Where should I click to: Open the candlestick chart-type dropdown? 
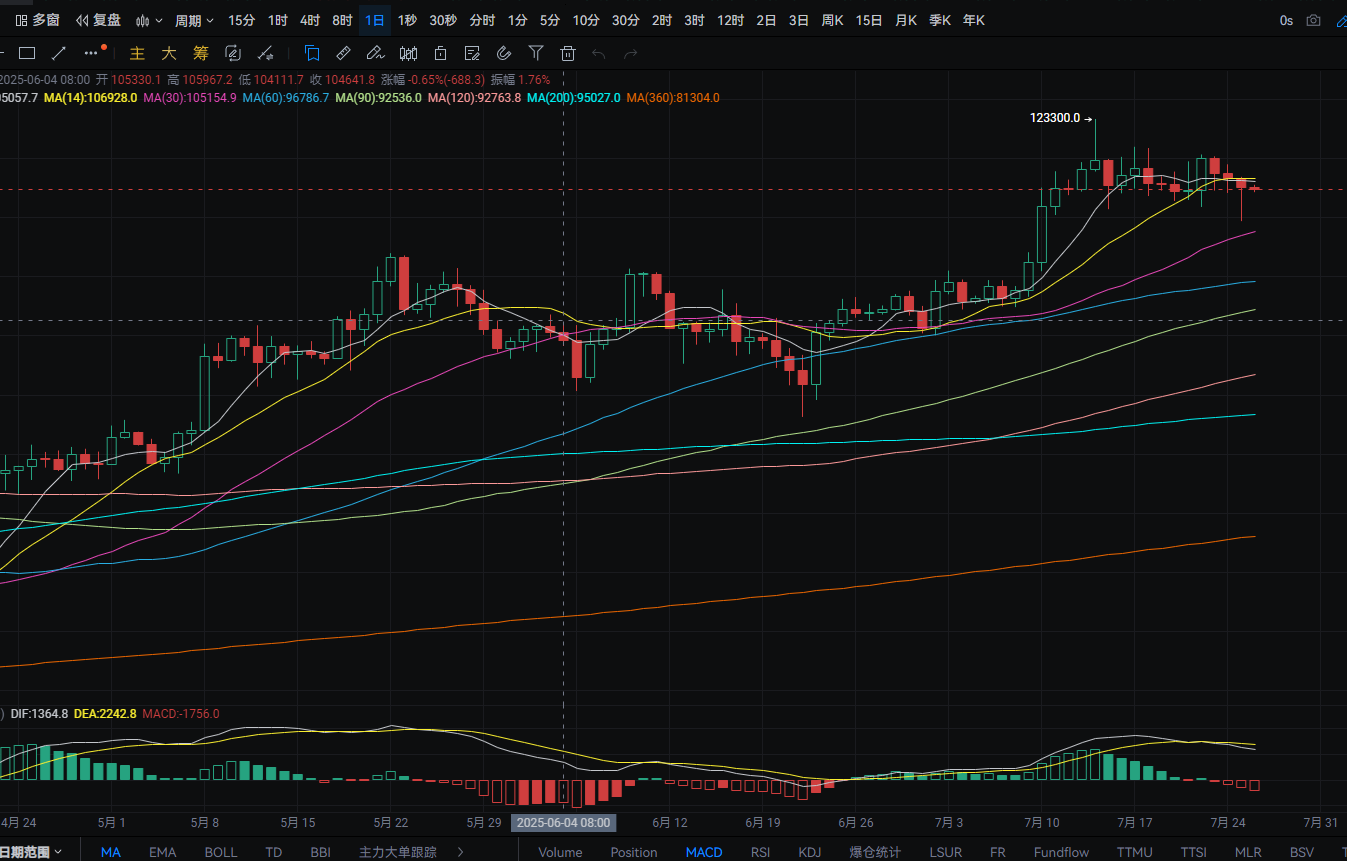[149, 20]
